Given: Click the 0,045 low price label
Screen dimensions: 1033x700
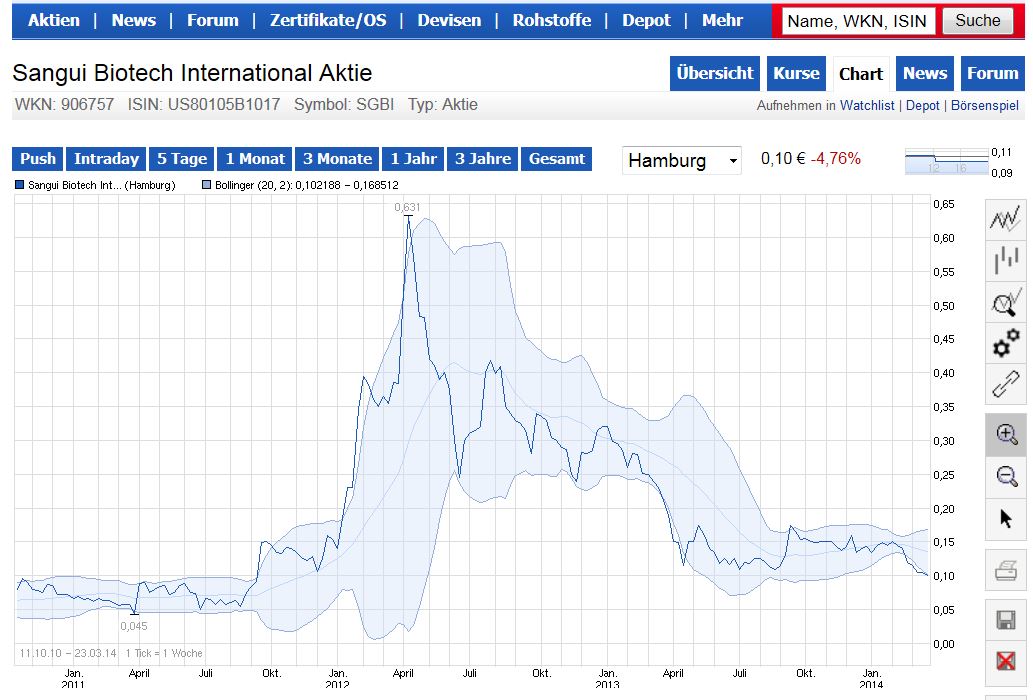Looking at the screenshot, I should 134,626.
